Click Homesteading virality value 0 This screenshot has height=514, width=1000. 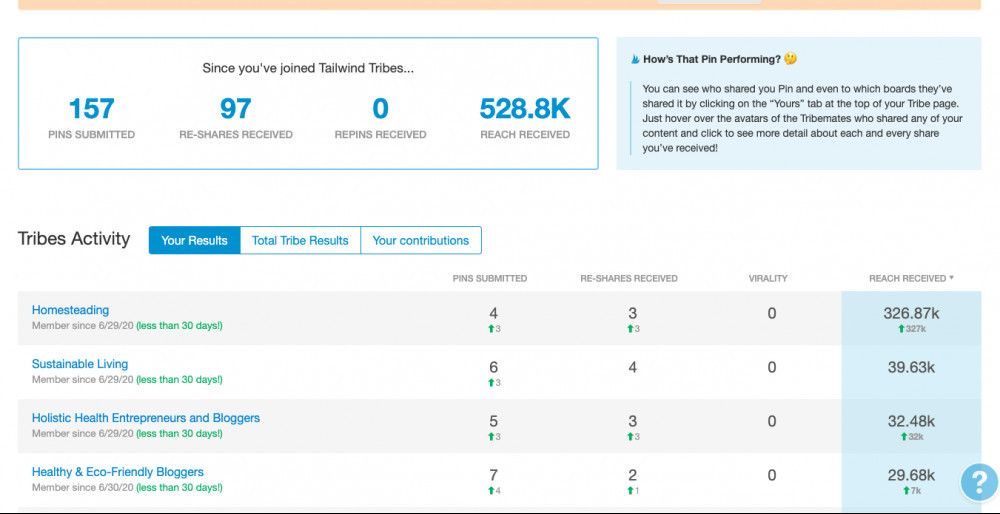click(772, 313)
